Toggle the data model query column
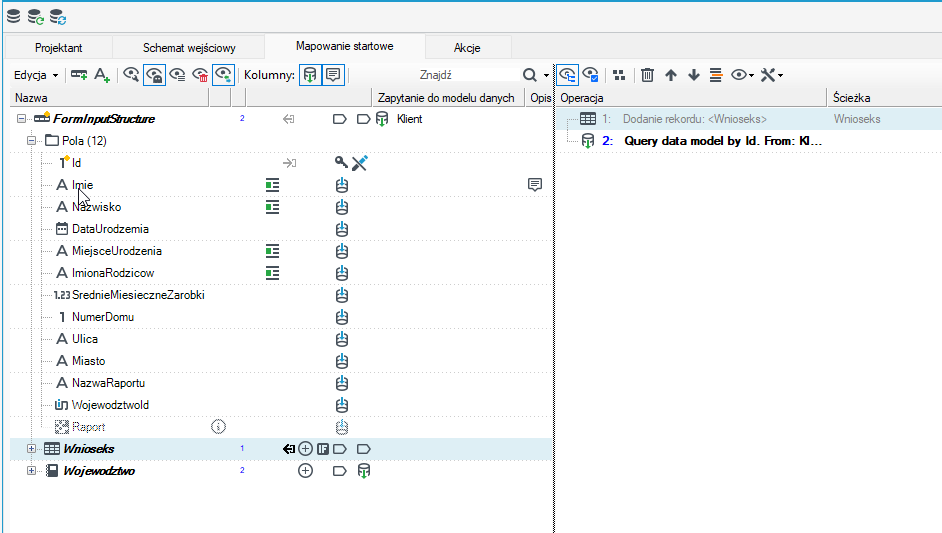942x533 pixels. click(310, 75)
